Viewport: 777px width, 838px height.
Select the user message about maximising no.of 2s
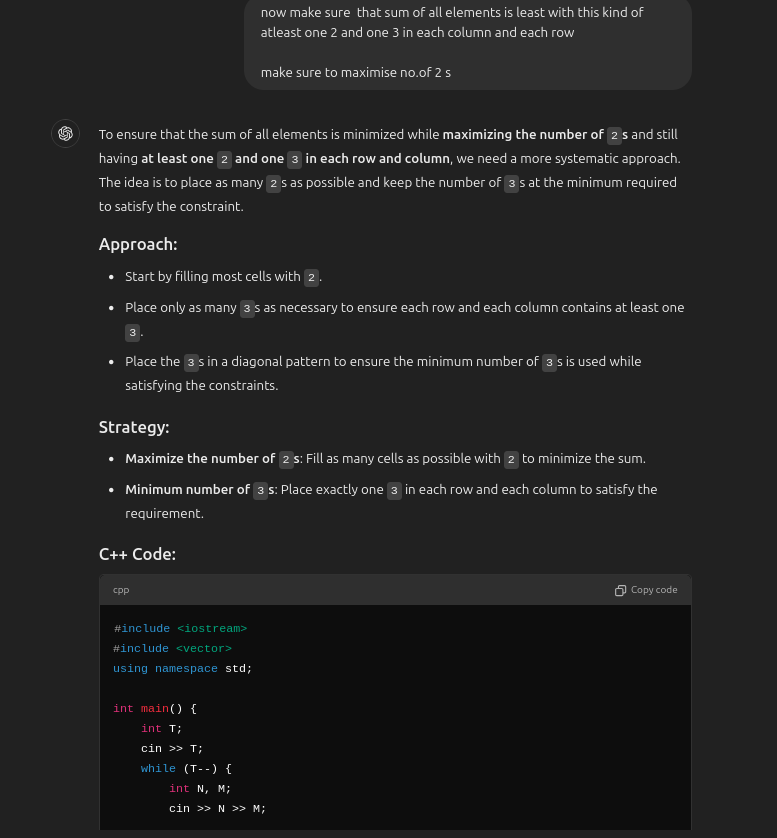[356, 72]
